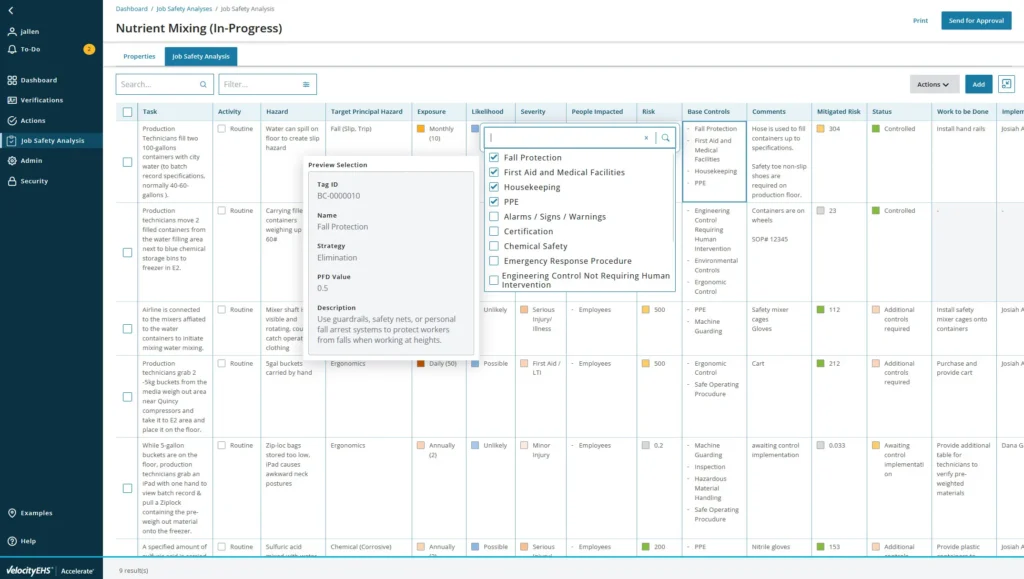Screen dimensions: 1024x579
Task: Click the magnifier in base controls search
Action: tap(665, 138)
